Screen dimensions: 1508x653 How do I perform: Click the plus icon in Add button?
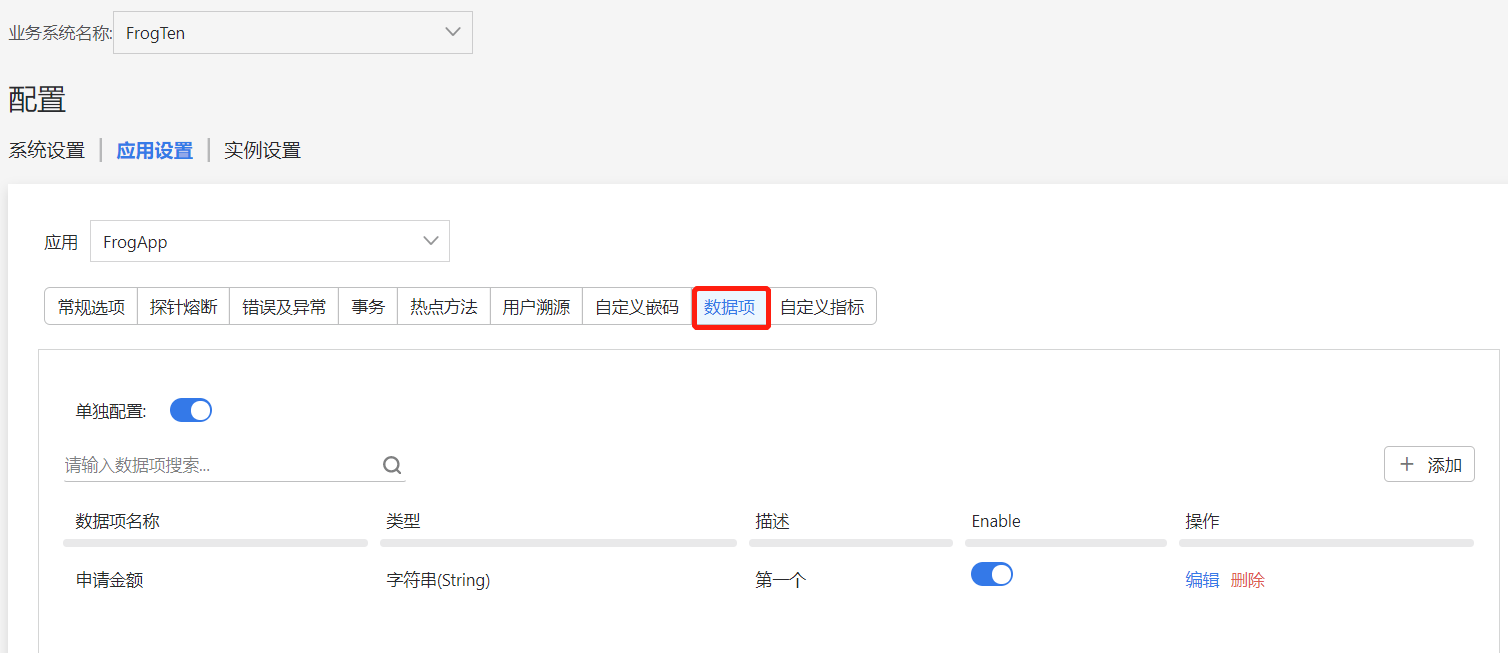1407,464
